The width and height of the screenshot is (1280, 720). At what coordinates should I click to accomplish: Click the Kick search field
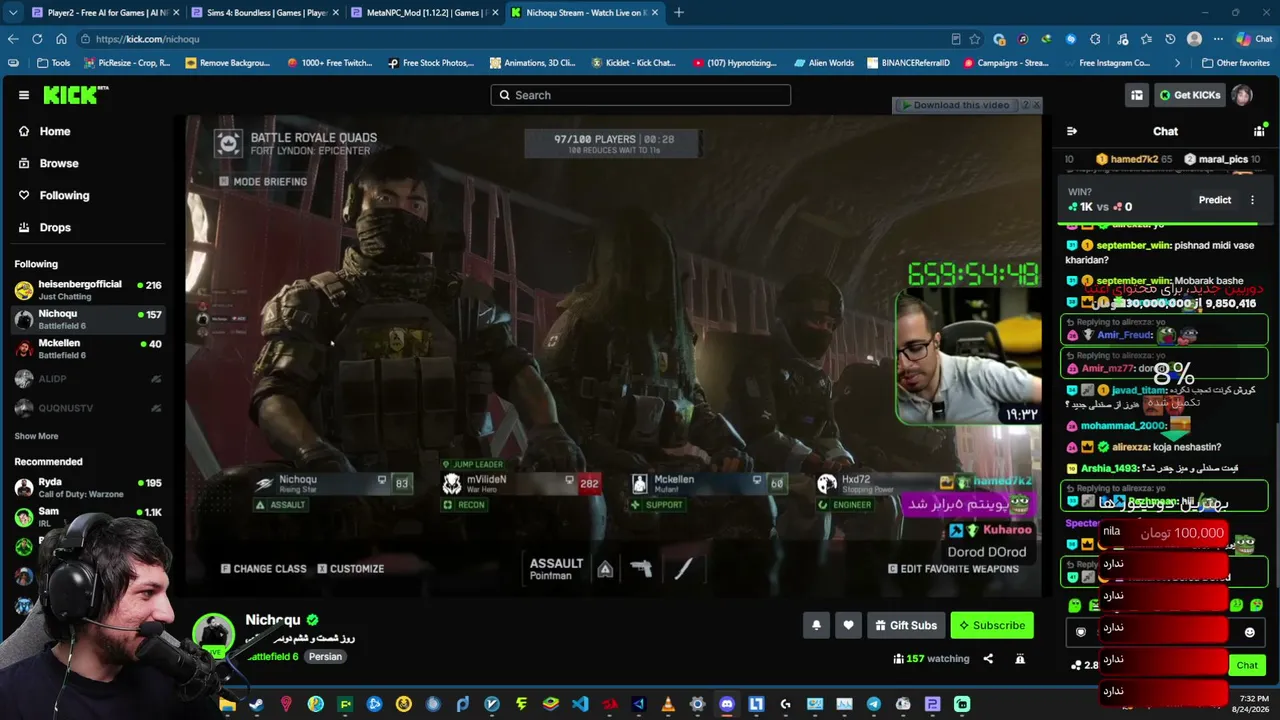pyautogui.click(x=641, y=95)
